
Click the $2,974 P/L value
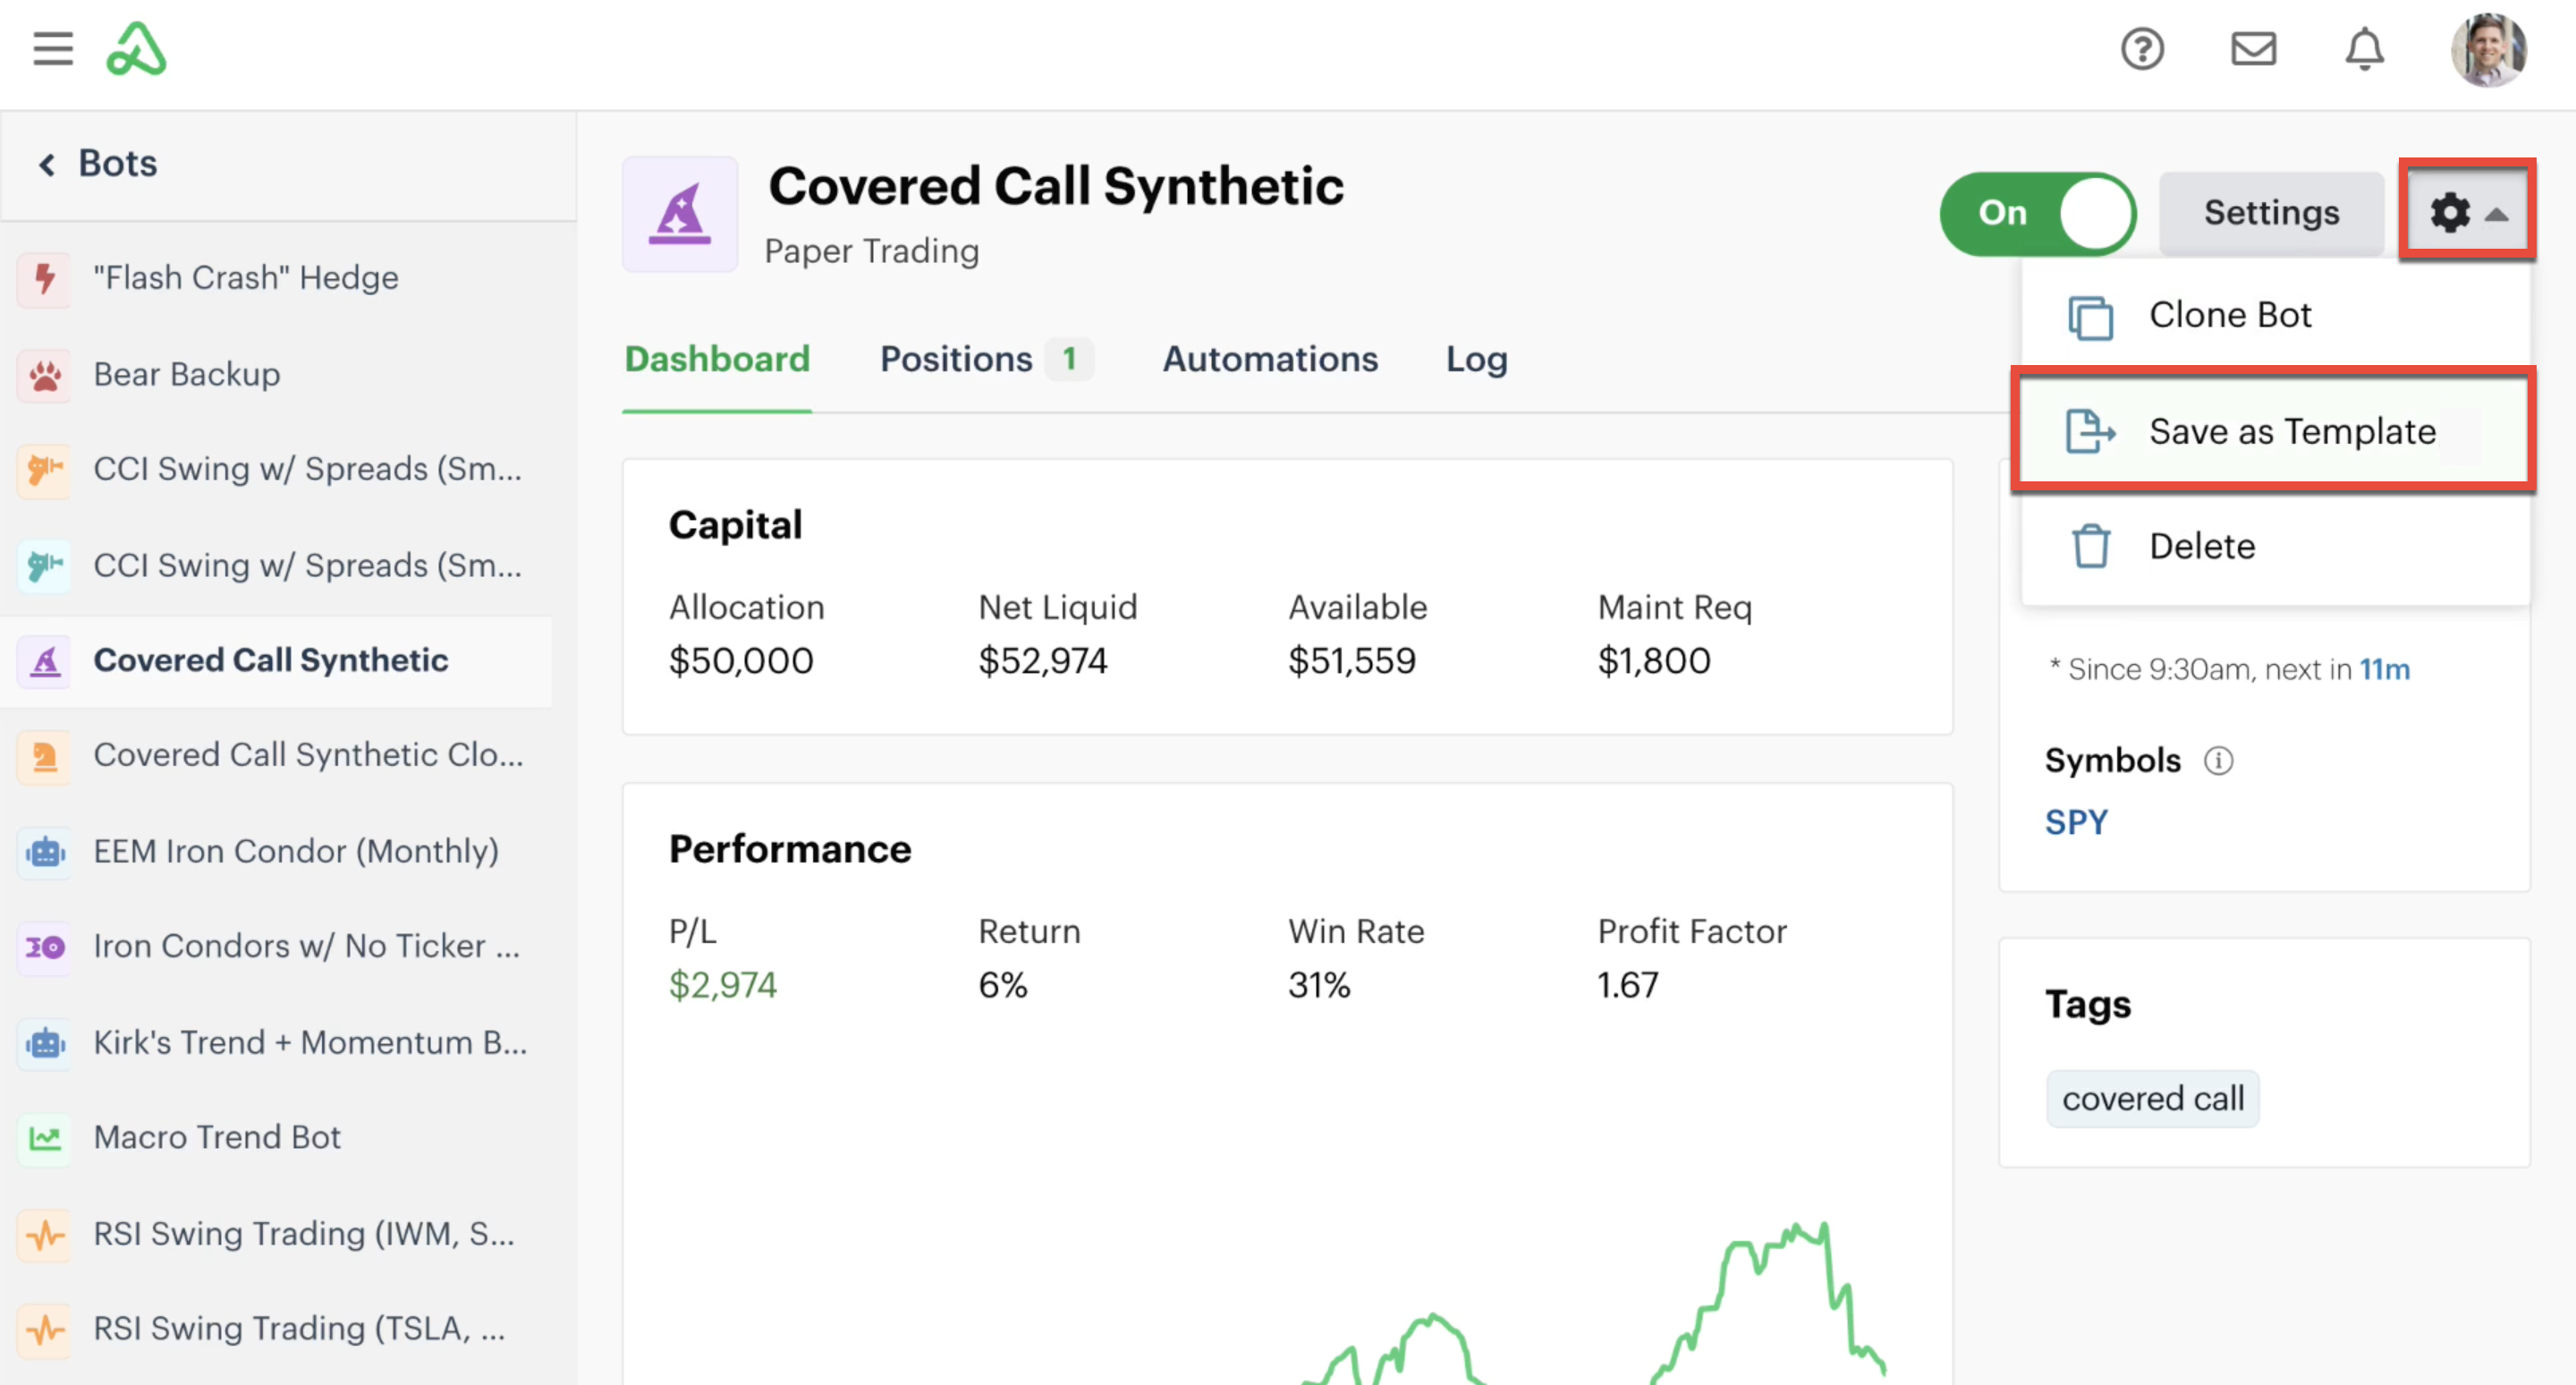pos(722,985)
